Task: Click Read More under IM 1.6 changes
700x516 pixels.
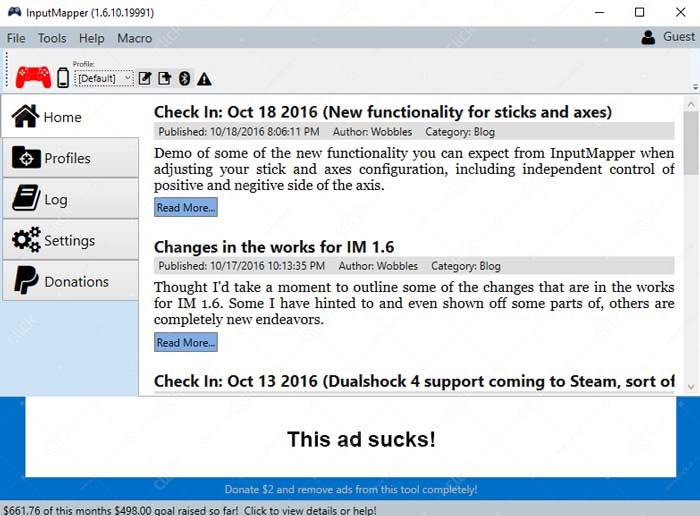Action: pos(185,343)
